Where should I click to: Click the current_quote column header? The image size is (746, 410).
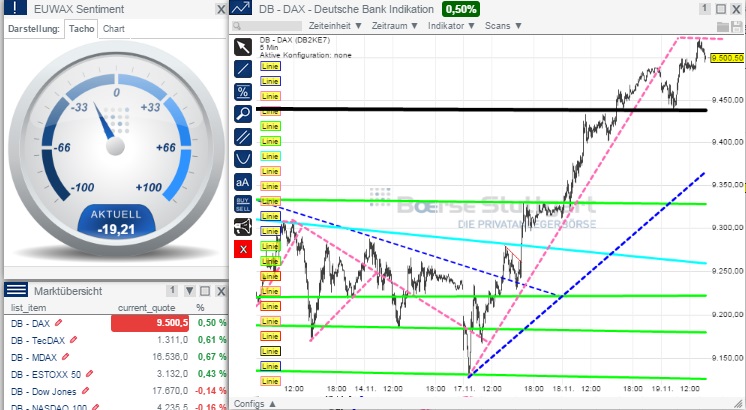pos(147,308)
